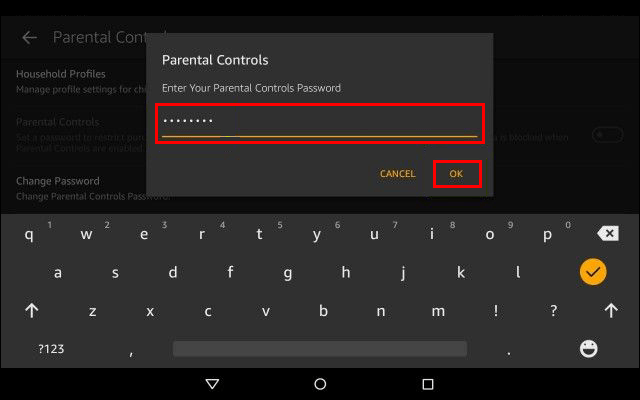Tap the left shift arrow key
The height and width of the screenshot is (400, 640).
32,311
